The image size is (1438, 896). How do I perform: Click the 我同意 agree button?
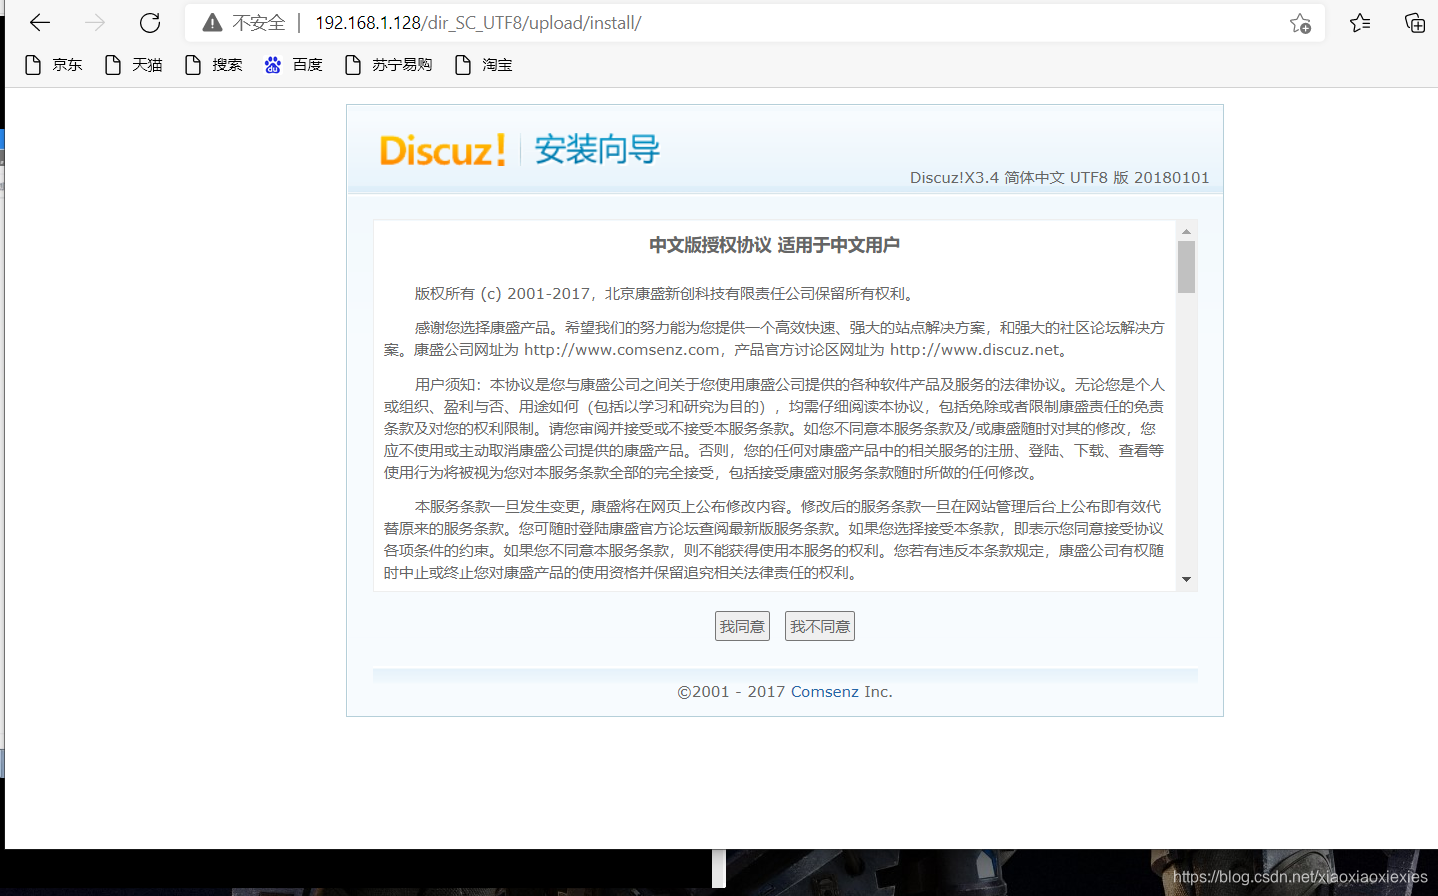742,626
